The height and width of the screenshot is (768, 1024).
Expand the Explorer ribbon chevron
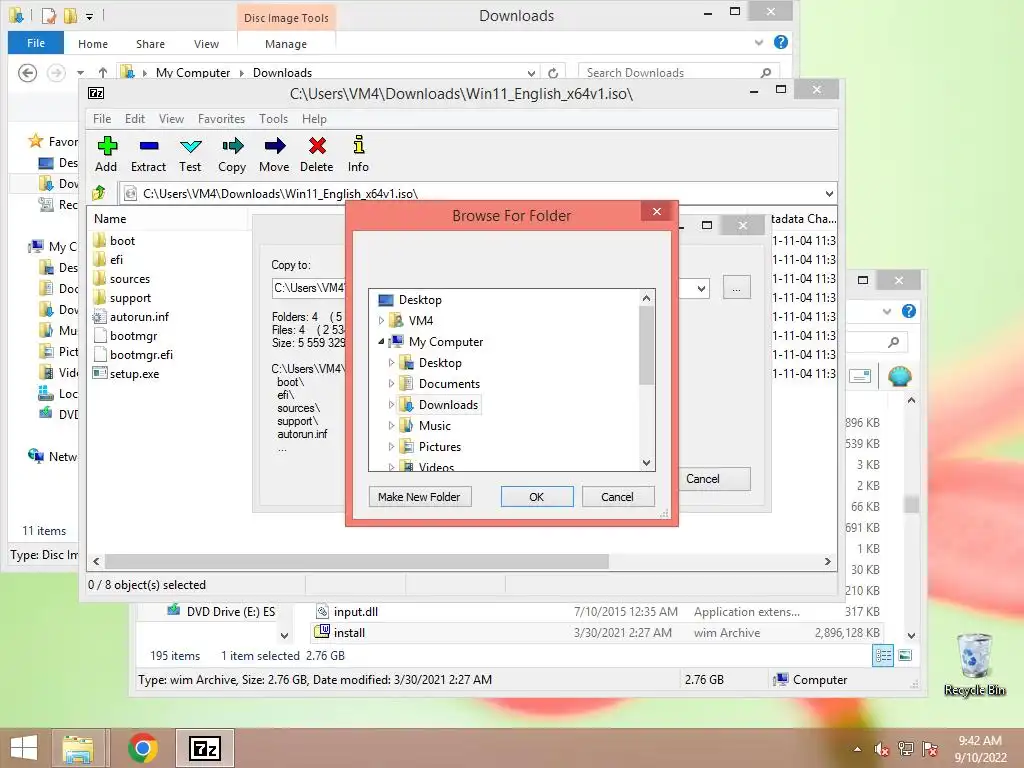tap(759, 42)
